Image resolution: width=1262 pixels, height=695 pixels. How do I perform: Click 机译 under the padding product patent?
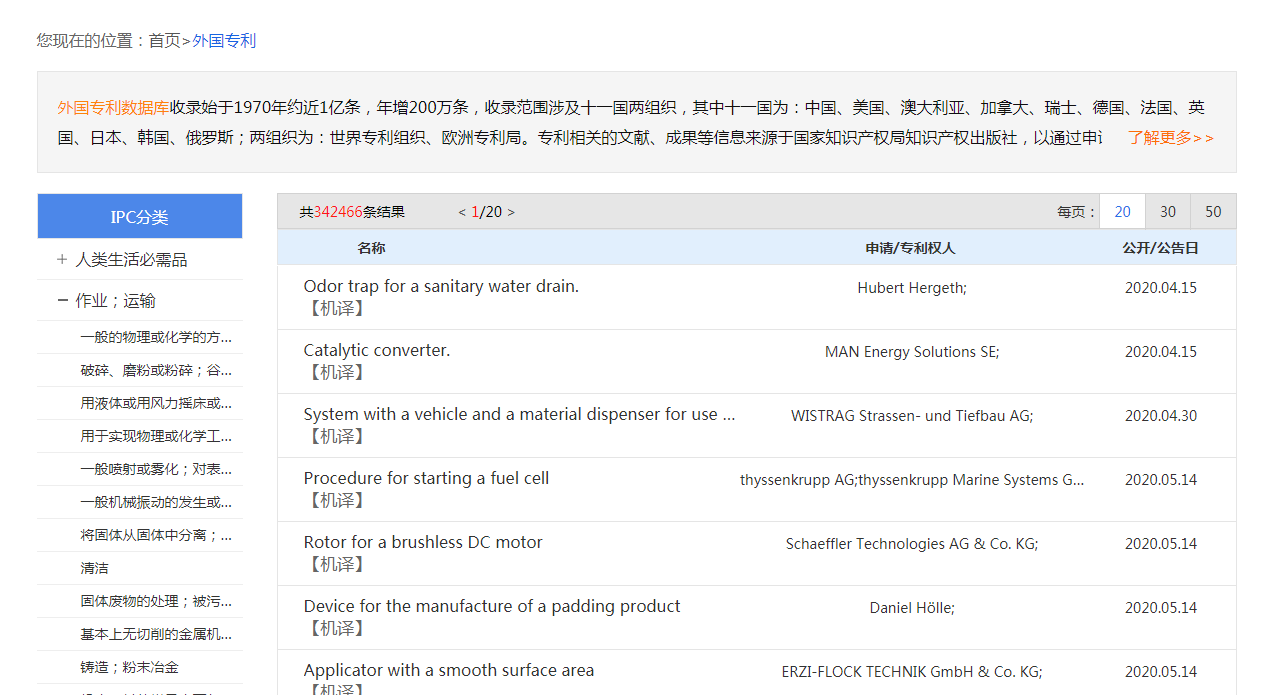coord(336,629)
